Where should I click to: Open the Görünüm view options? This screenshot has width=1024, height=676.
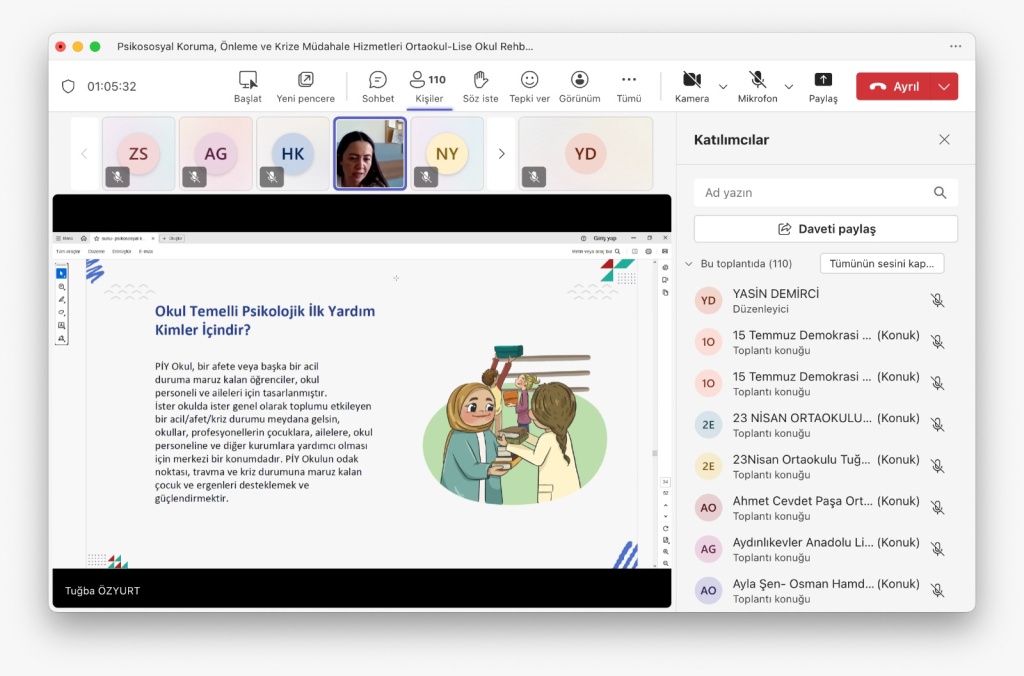pyautogui.click(x=579, y=81)
